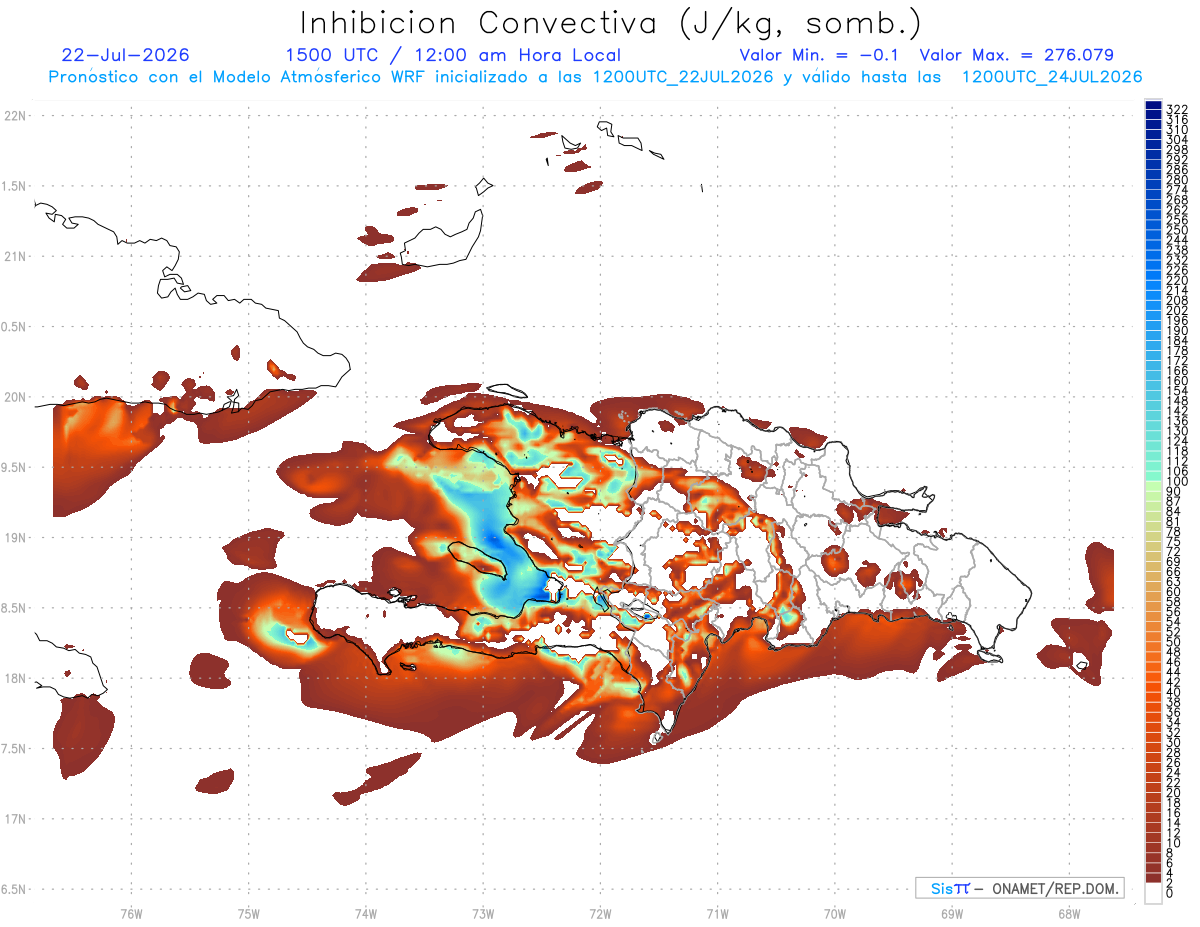Click the "74W" longitude label
This screenshot has width=1200, height=927.
(366, 914)
